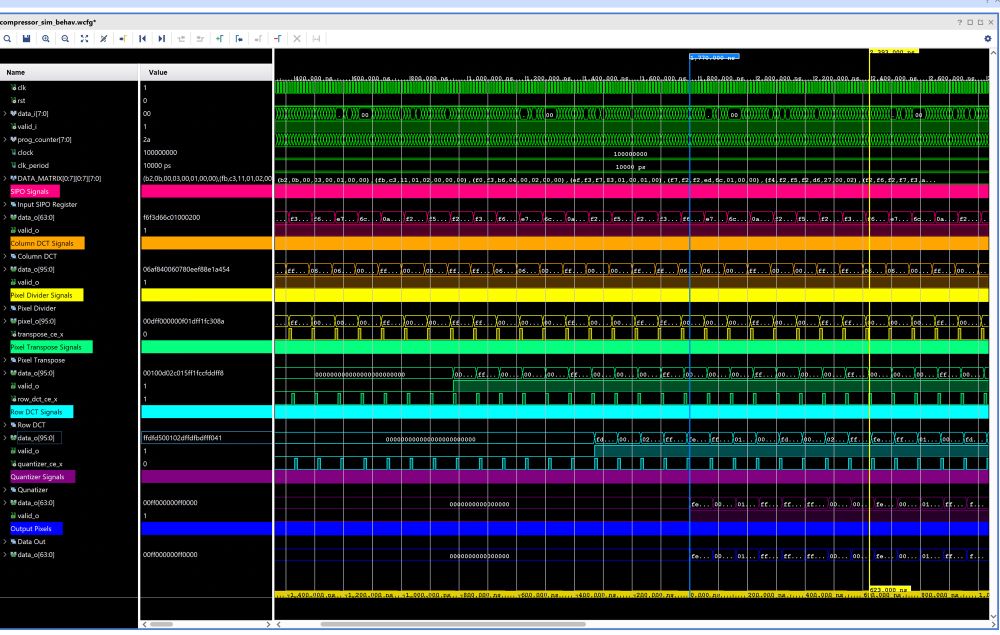Viewport: 1000px width, 635px height.
Task: Save the waveform configuration
Action: click(26, 39)
